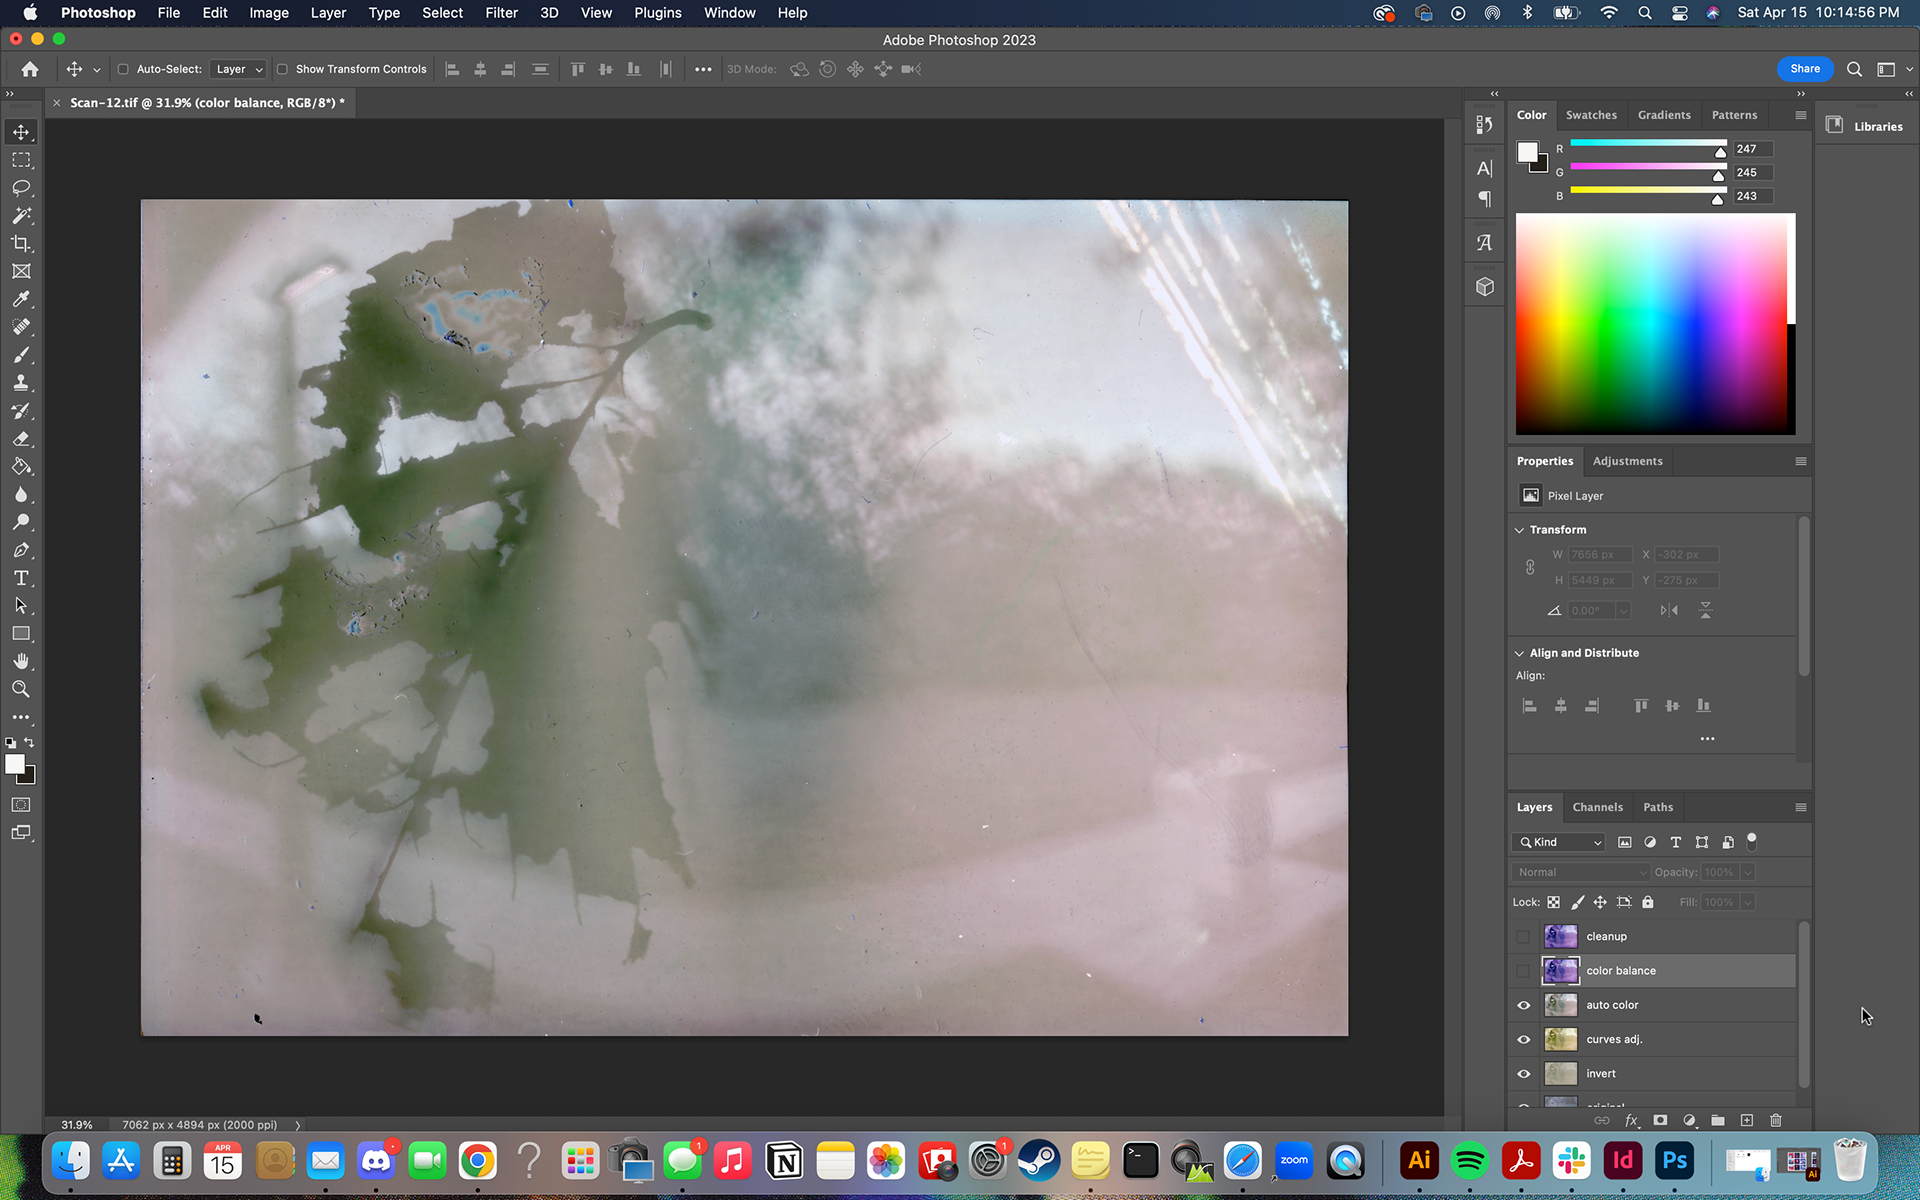The width and height of the screenshot is (1920, 1200).
Task: Click the Share button
Action: (1804, 68)
